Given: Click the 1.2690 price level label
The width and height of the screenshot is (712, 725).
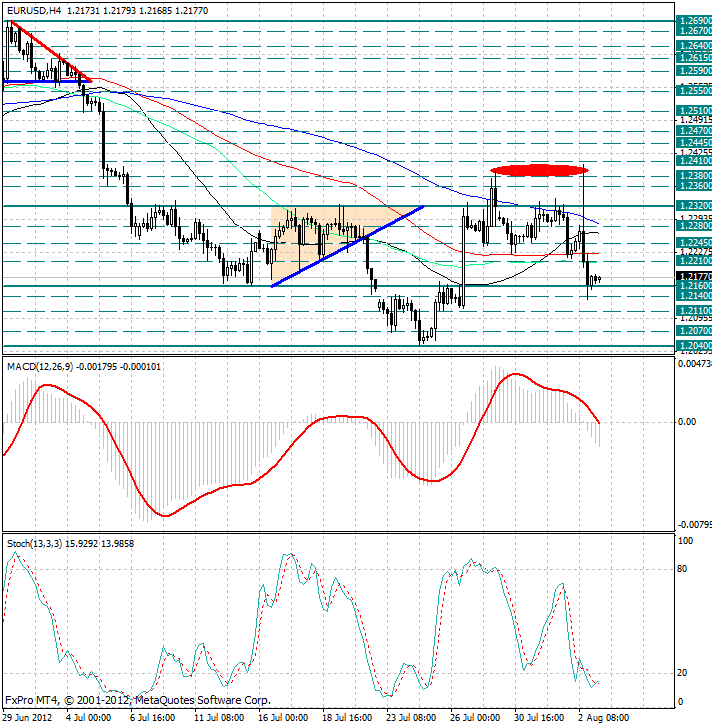Looking at the screenshot, I should coord(694,21).
